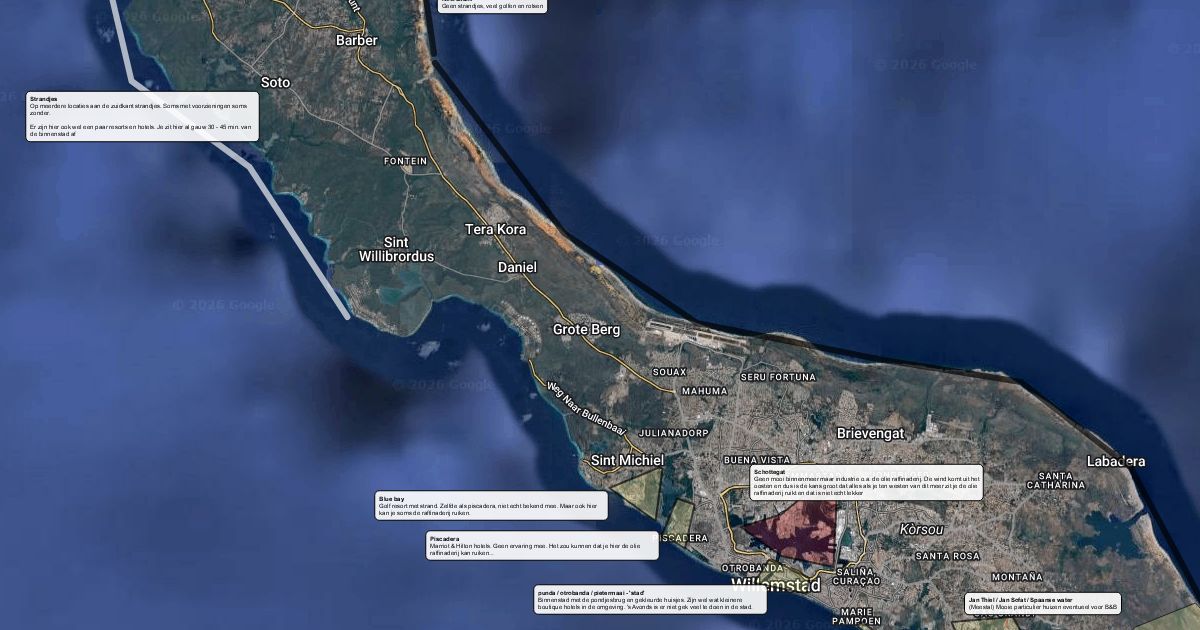Viewport: 1200px width, 630px height.
Task: Click the Grote Berg place name
Action: point(586,329)
